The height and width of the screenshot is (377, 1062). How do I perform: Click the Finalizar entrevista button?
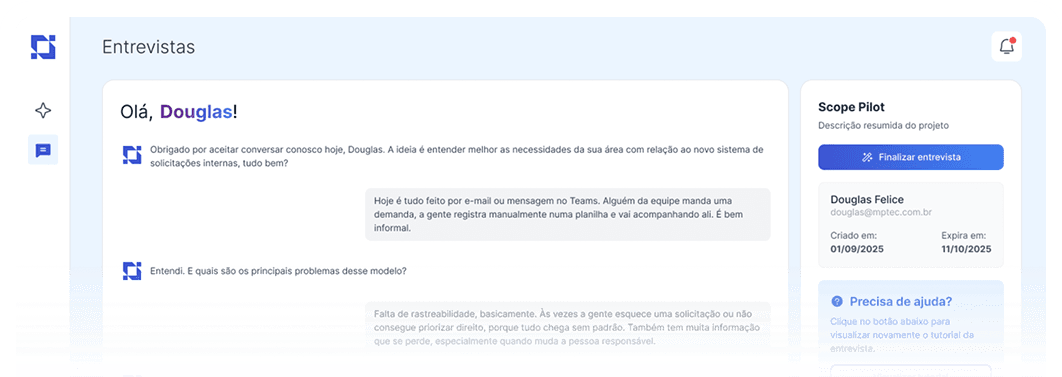[910, 157]
